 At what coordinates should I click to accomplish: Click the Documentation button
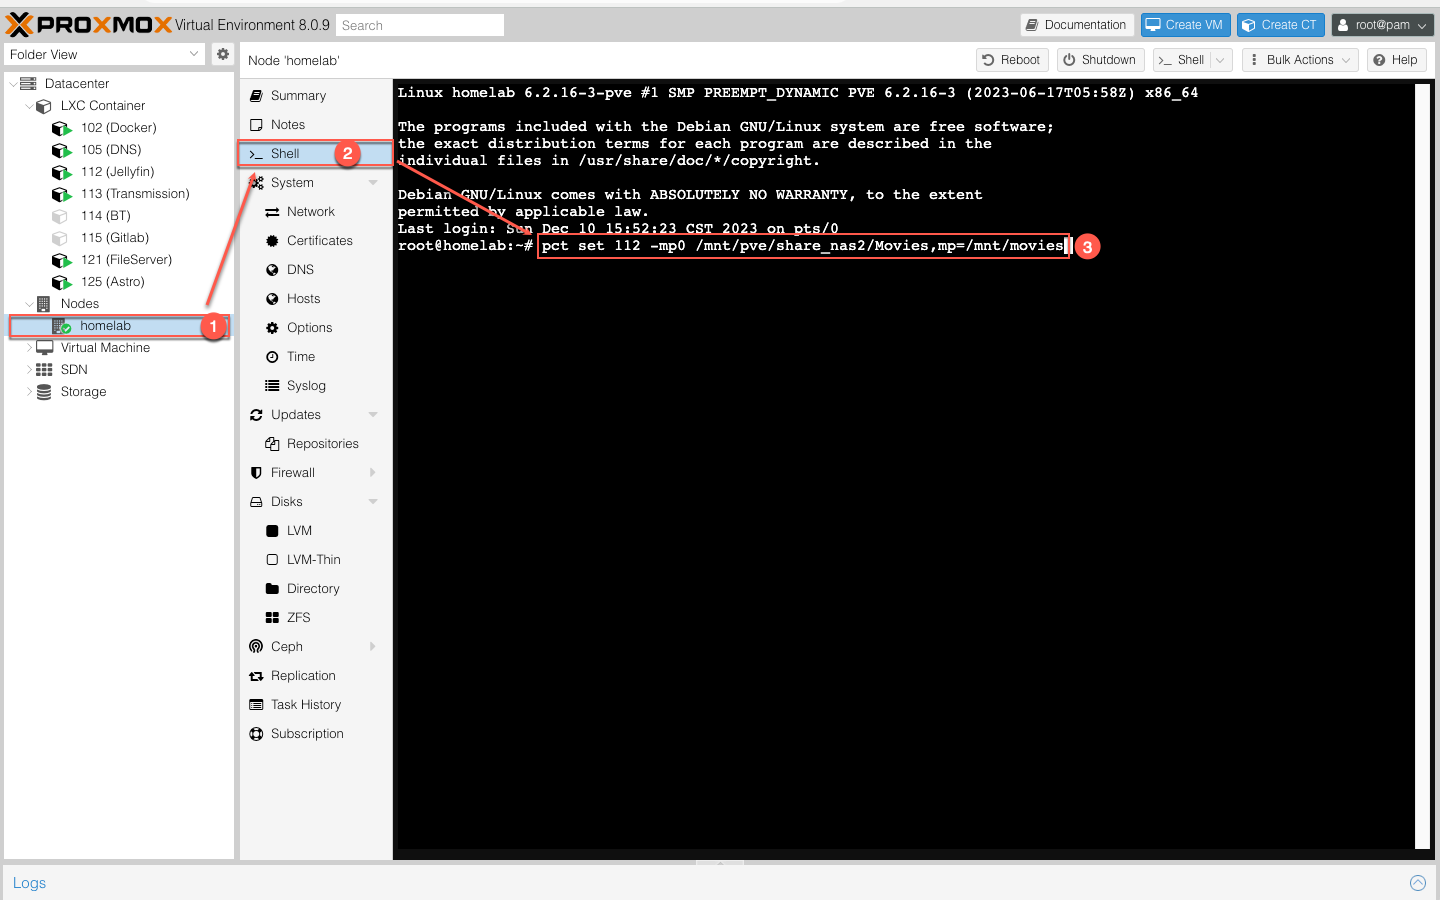1076,25
